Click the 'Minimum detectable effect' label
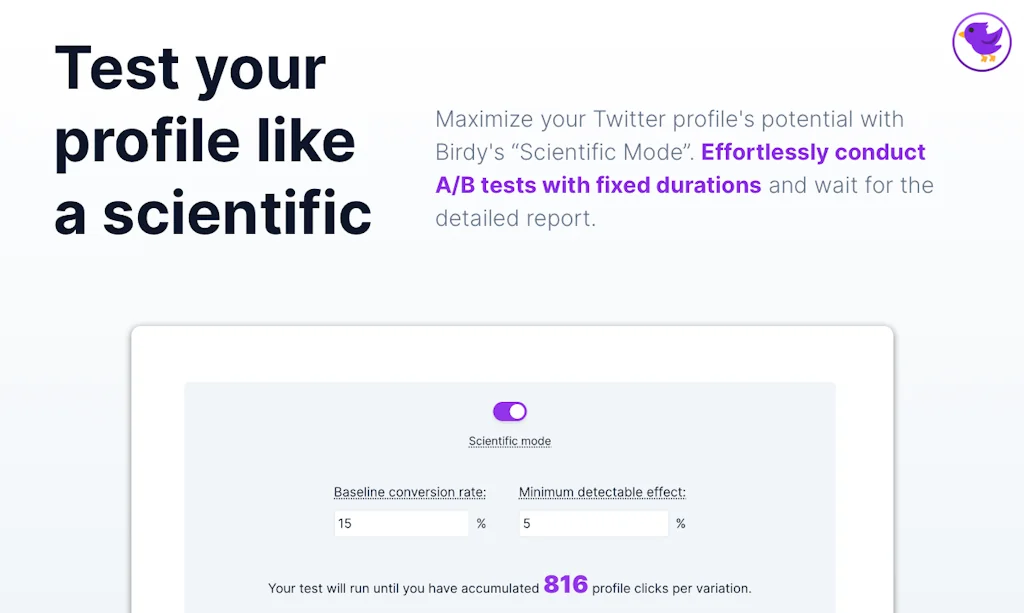 pyautogui.click(x=602, y=492)
